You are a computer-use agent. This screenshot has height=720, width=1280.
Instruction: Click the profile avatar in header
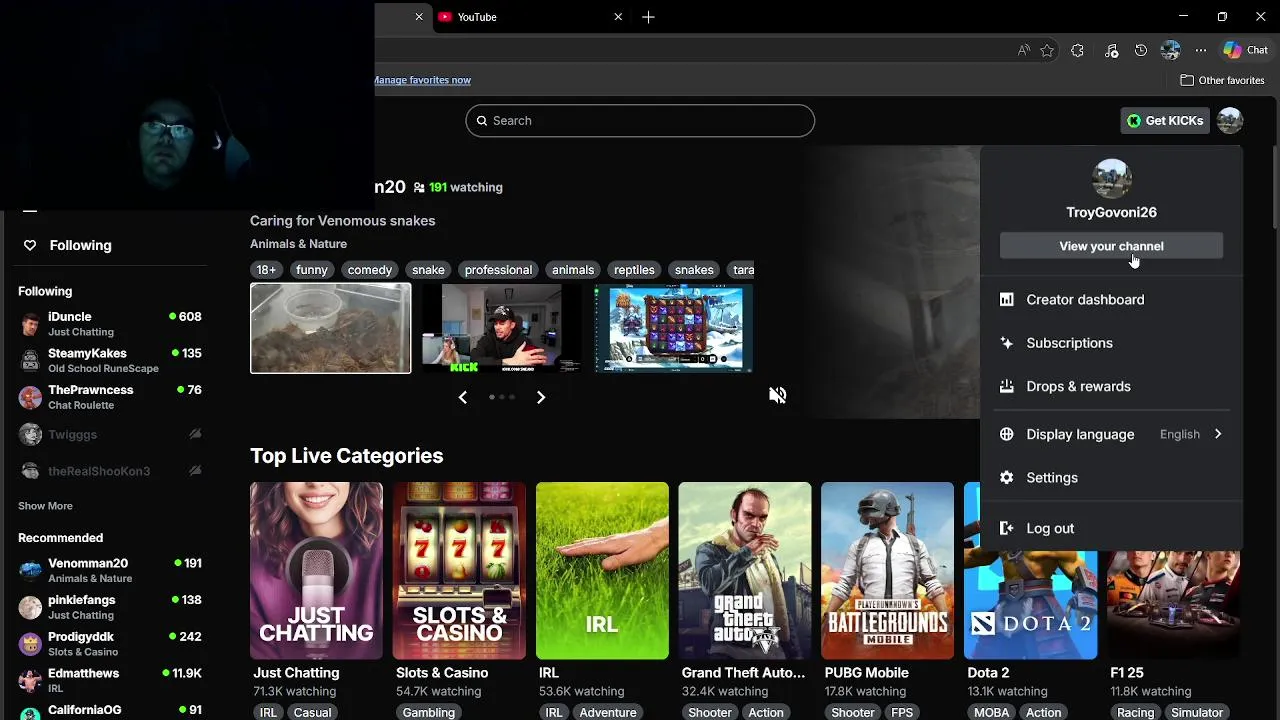point(1230,121)
